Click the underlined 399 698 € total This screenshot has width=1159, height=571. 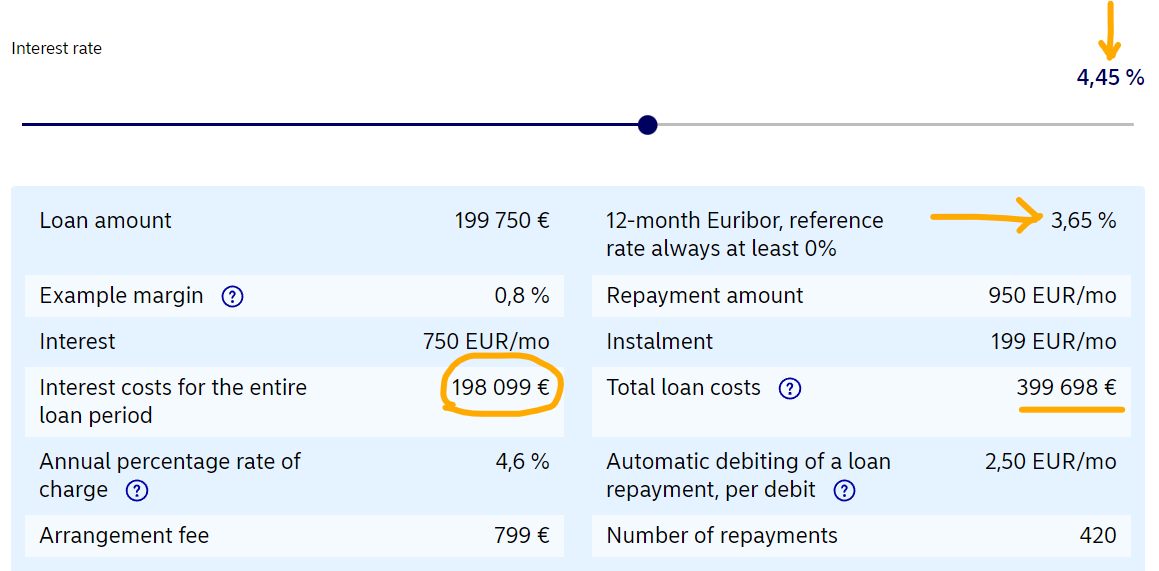pos(1066,387)
